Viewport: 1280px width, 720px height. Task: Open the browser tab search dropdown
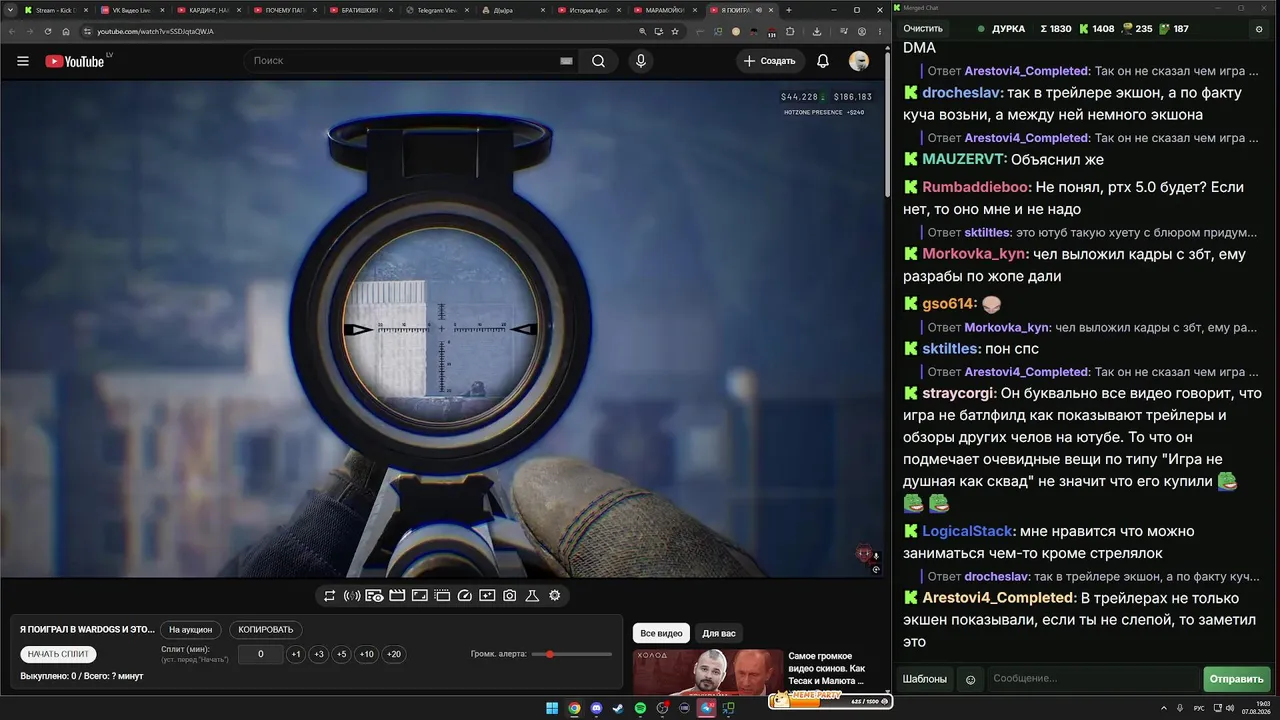(9, 10)
